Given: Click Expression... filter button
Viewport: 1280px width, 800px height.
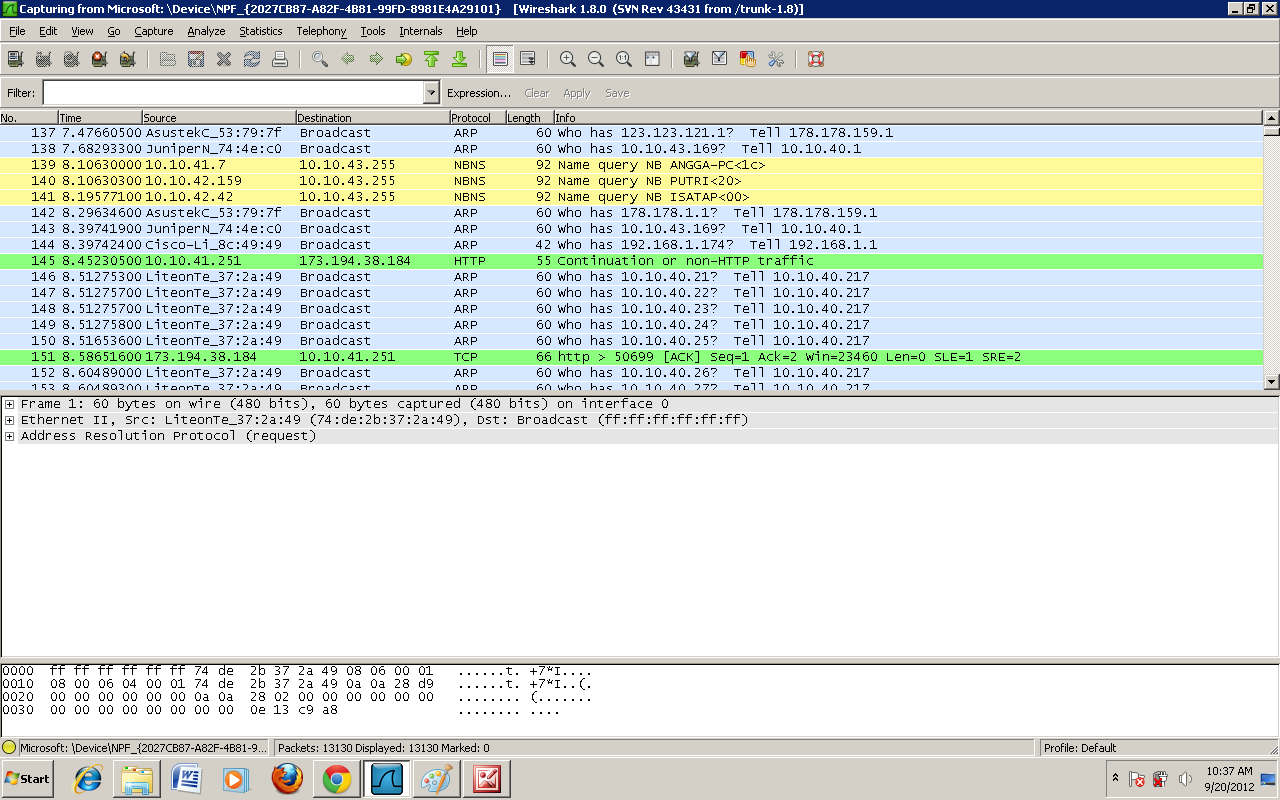Looking at the screenshot, I should pyautogui.click(x=479, y=93).
